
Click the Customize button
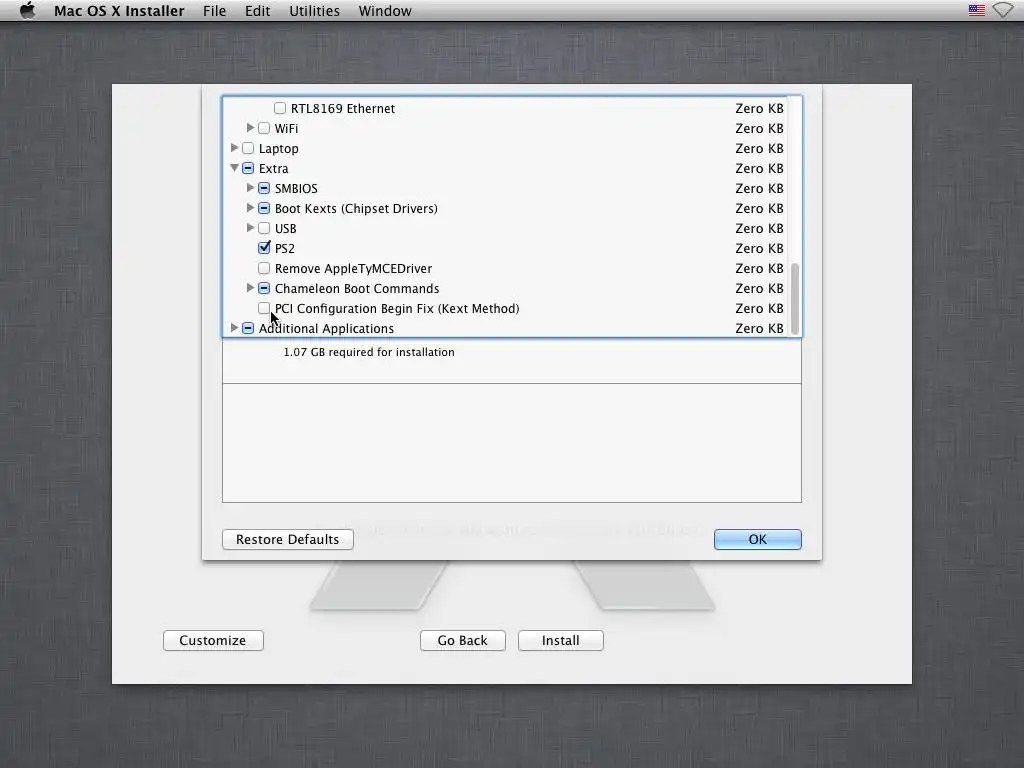click(213, 641)
